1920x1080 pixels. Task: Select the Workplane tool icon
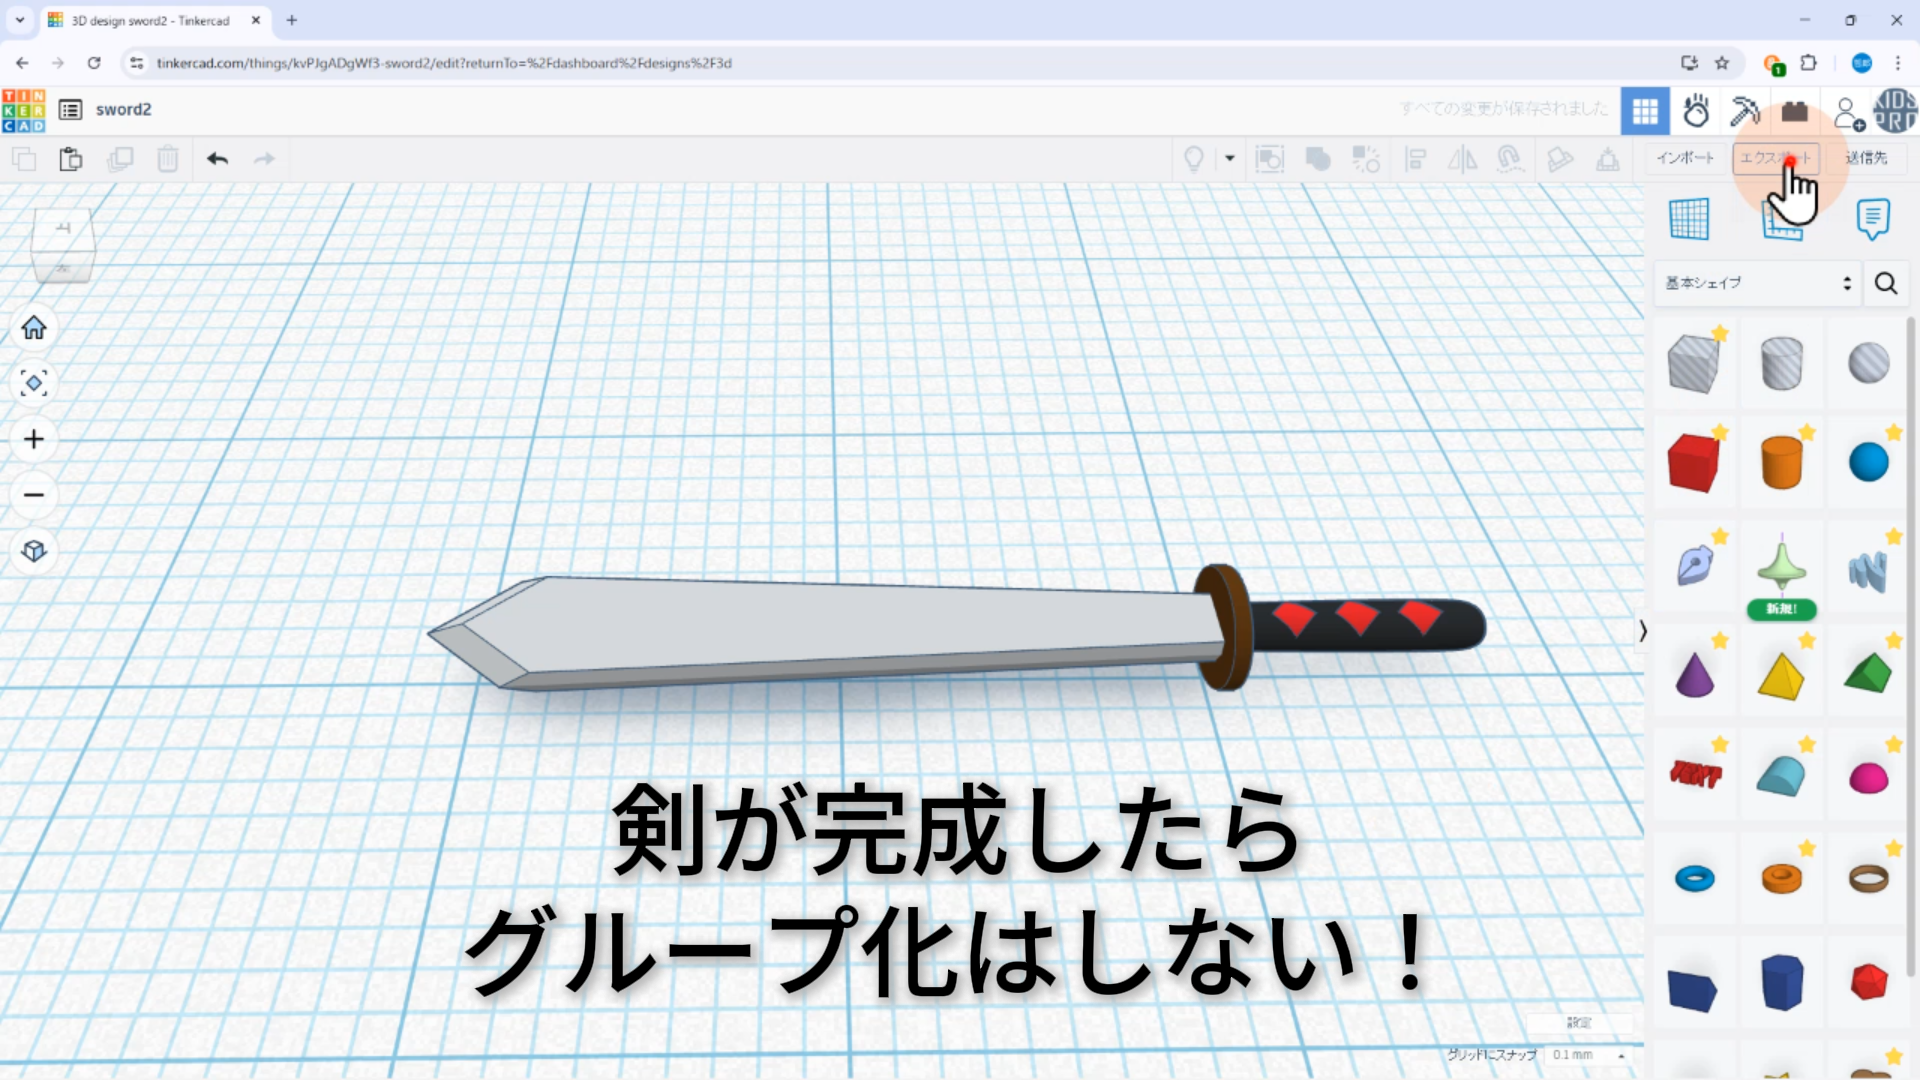click(1689, 218)
